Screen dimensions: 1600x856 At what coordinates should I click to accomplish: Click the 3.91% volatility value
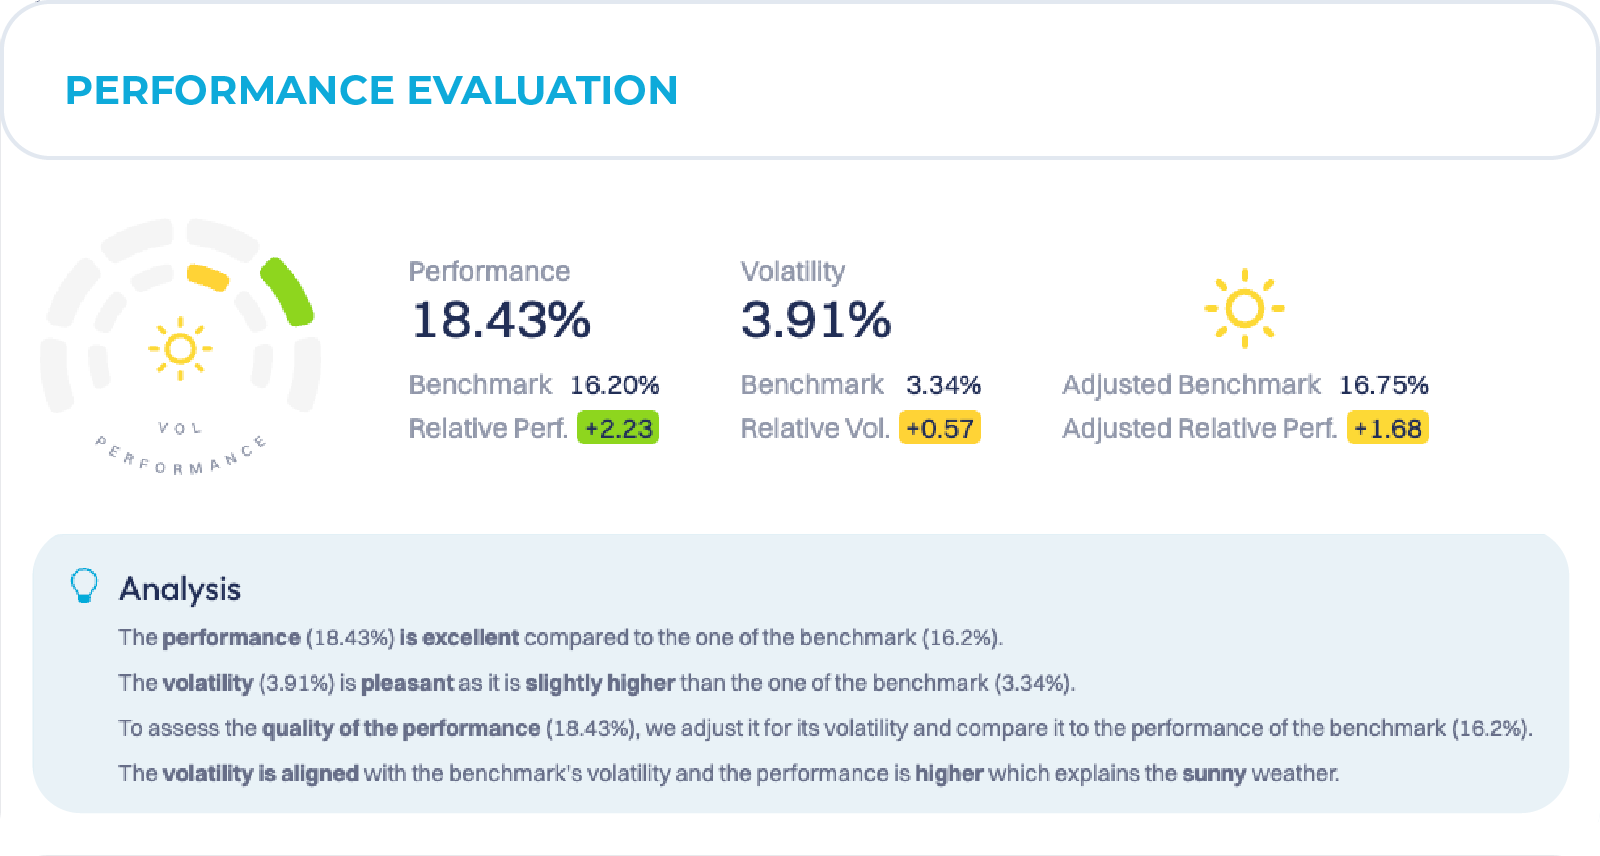pos(816,320)
